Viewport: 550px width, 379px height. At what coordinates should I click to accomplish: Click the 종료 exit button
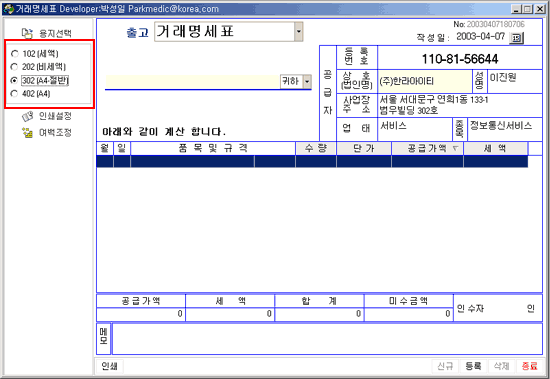(529, 366)
